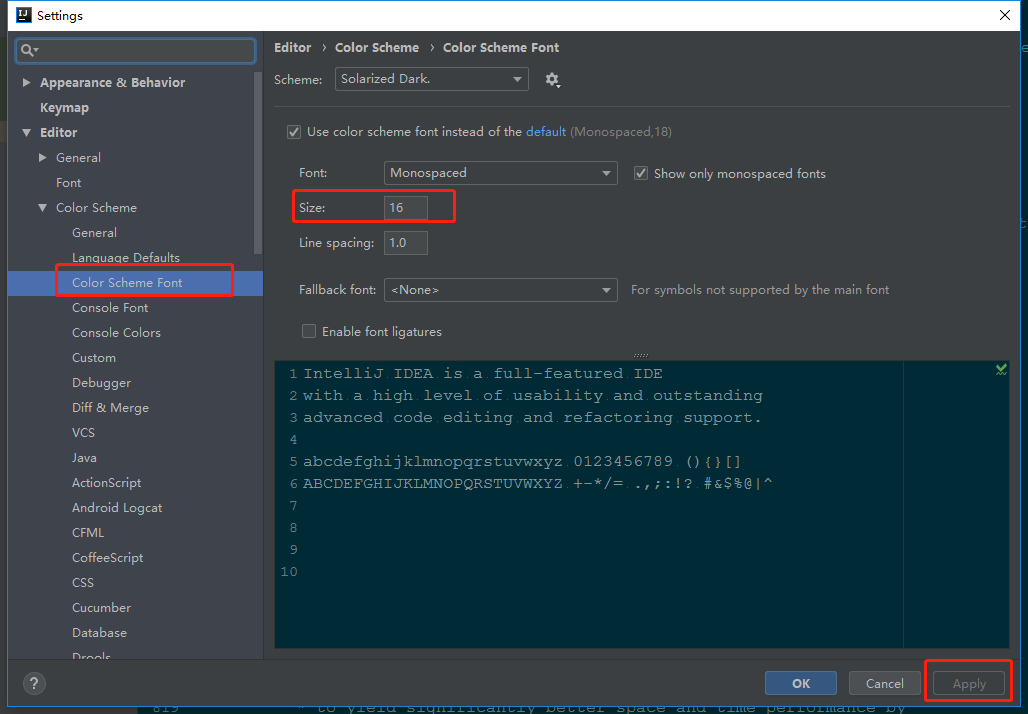Click the Line spacing input field
Viewport: 1028px width, 714px height.
pyautogui.click(x=406, y=243)
